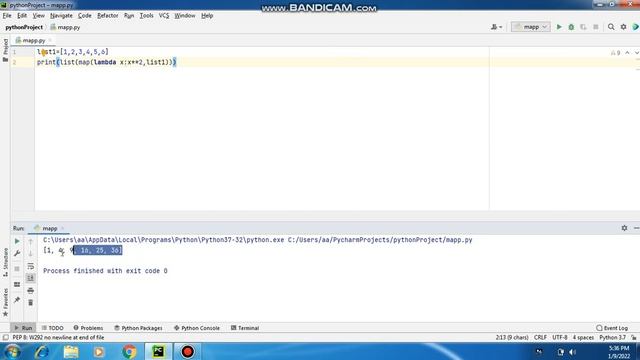
Task: Open the Windows Start button
Action: [x=13, y=351]
